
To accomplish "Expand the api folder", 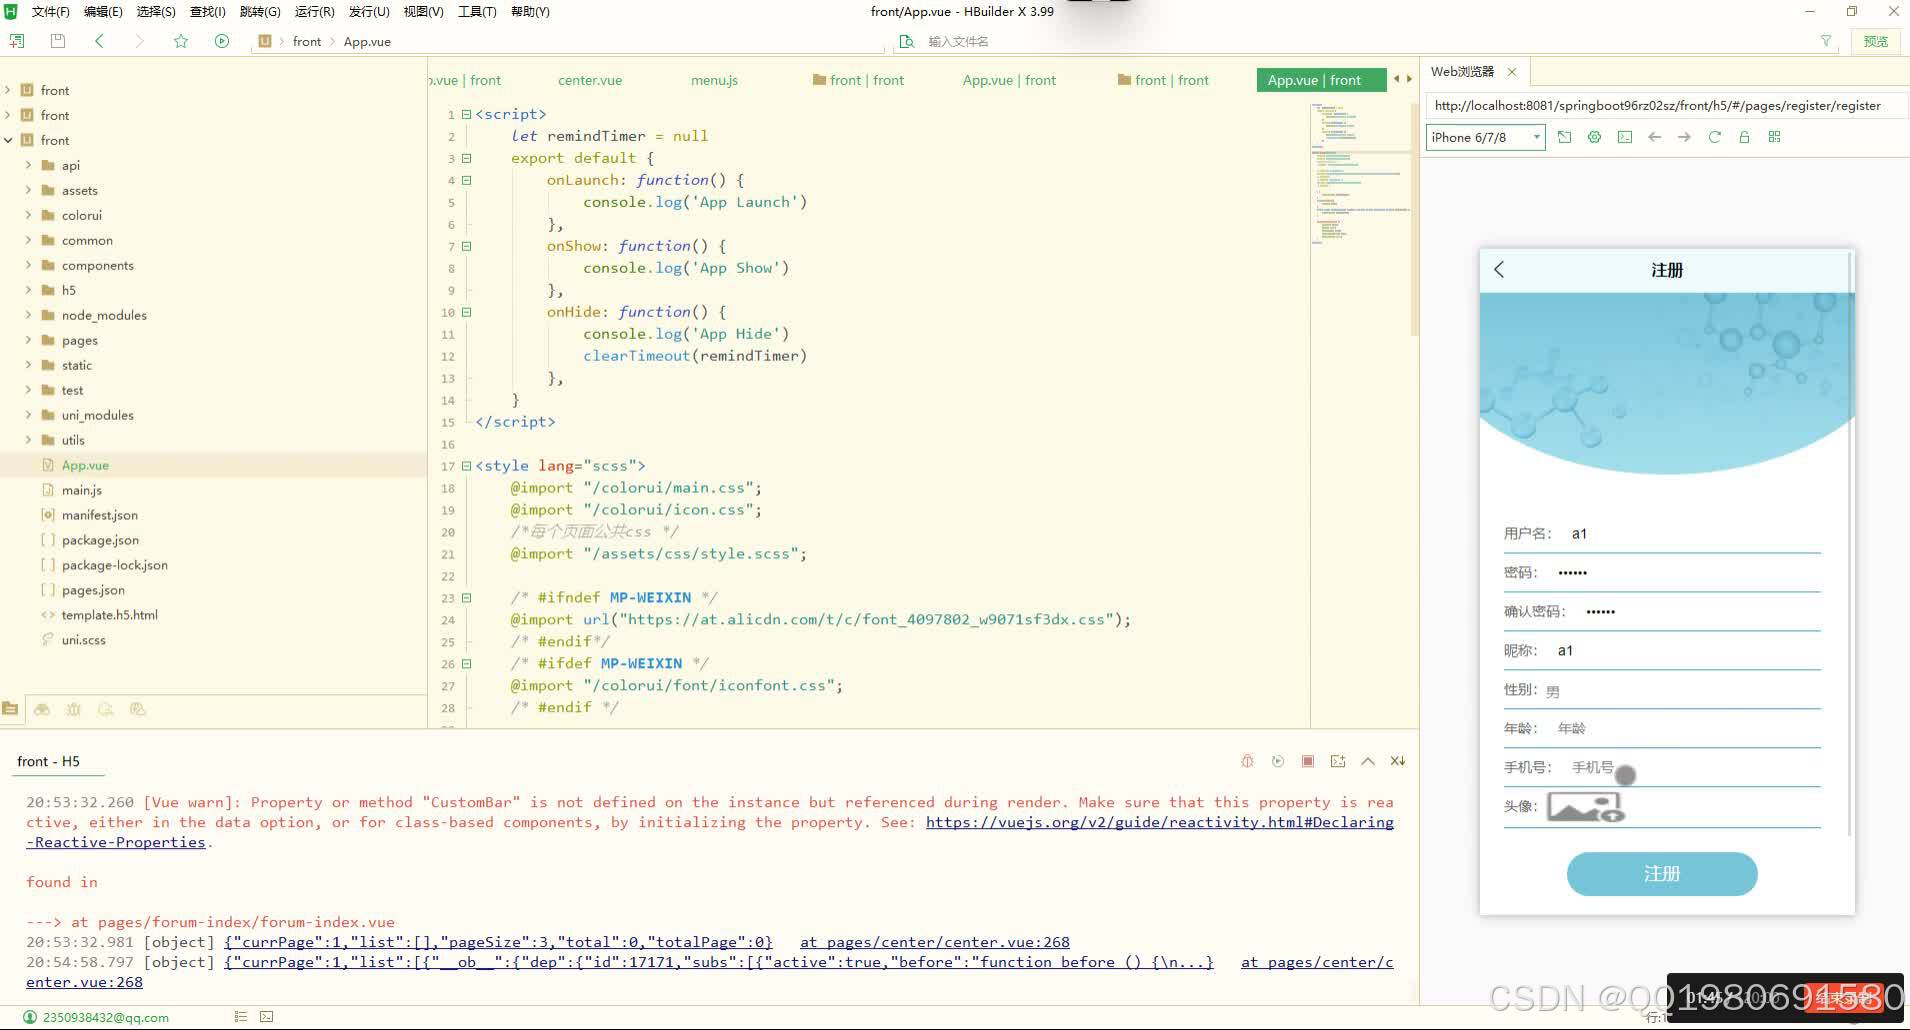I will [x=28, y=165].
